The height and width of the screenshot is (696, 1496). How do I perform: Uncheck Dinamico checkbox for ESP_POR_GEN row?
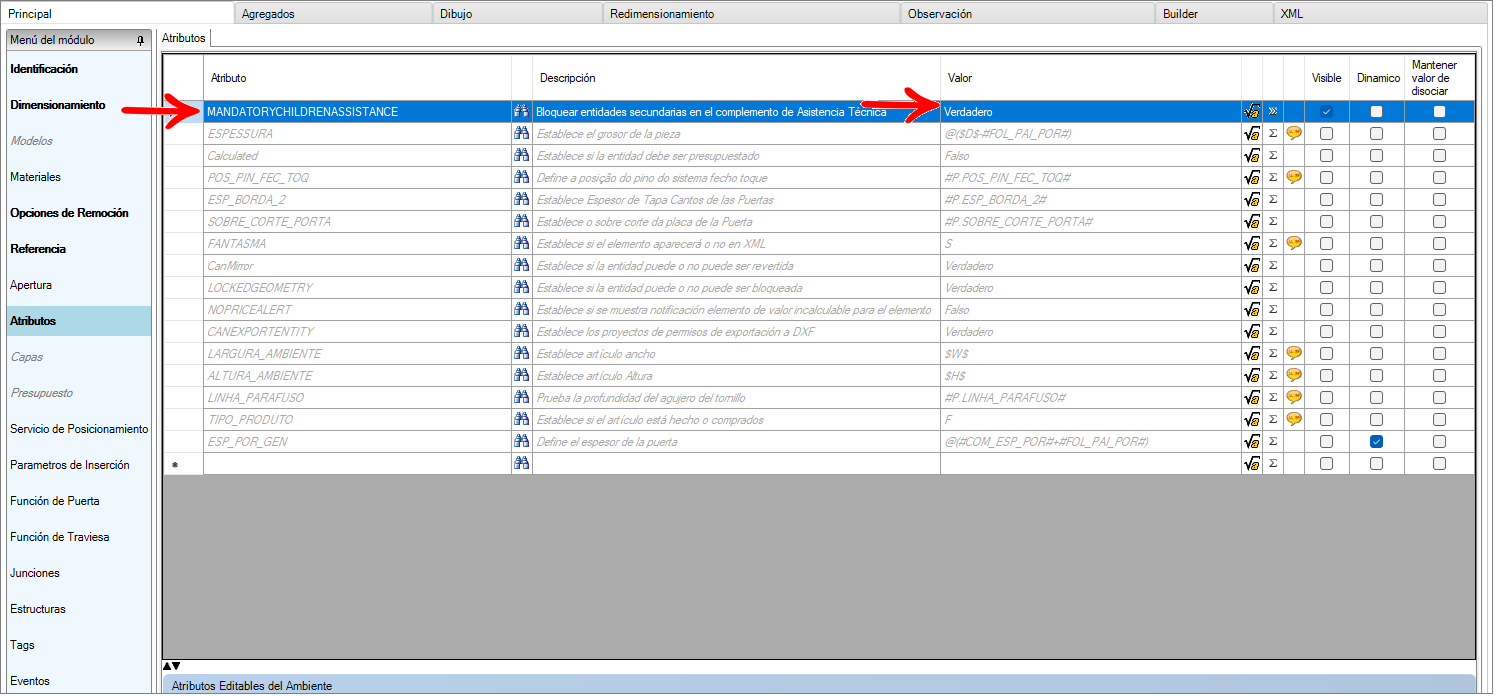[1376, 442]
